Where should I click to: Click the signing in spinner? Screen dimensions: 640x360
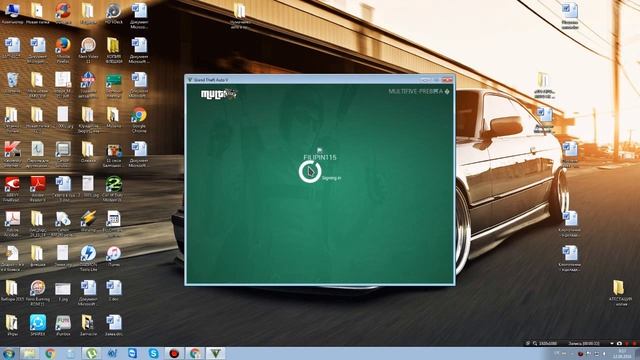(309, 171)
